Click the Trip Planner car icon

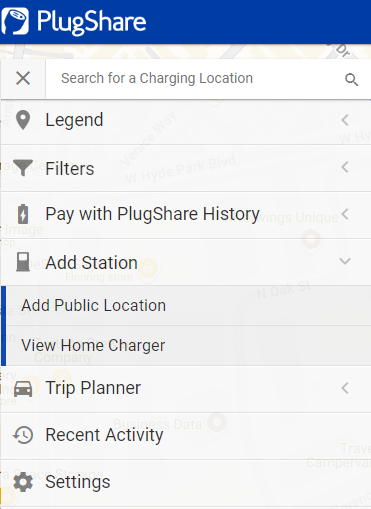[x=23, y=389]
